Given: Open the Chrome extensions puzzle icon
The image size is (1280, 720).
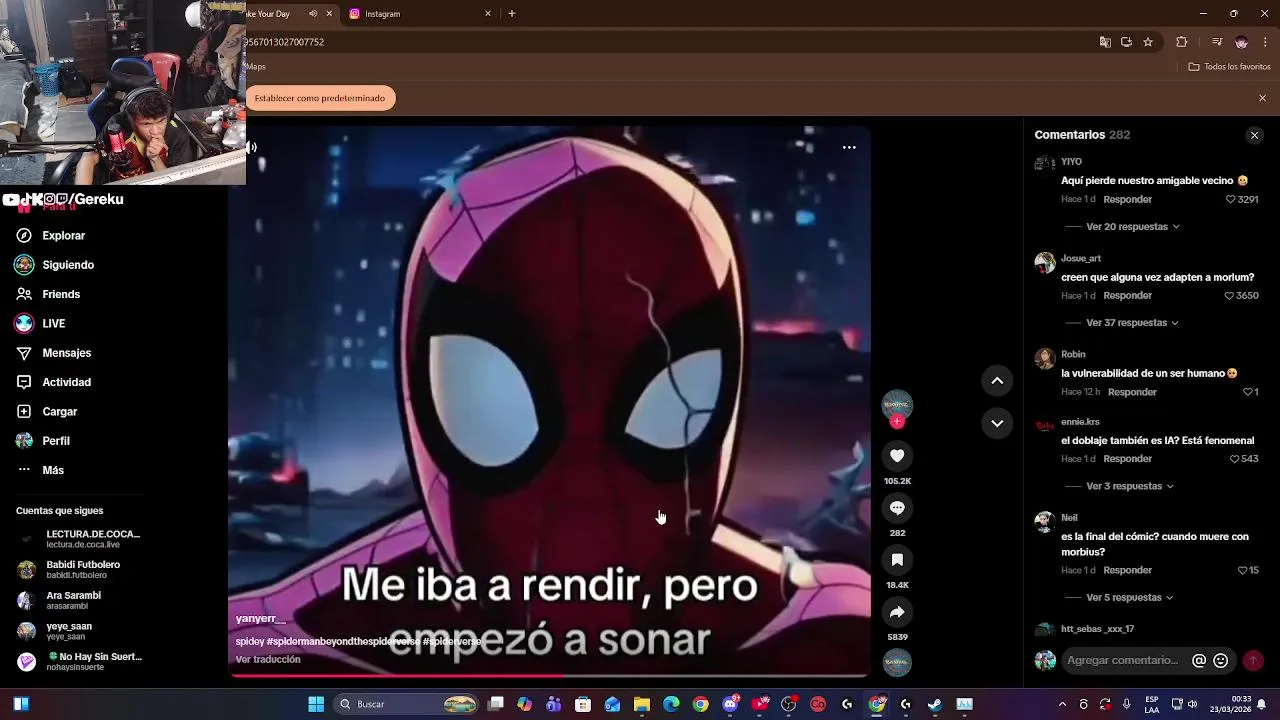Looking at the screenshot, I should pyautogui.click(x=1182, y=42).
